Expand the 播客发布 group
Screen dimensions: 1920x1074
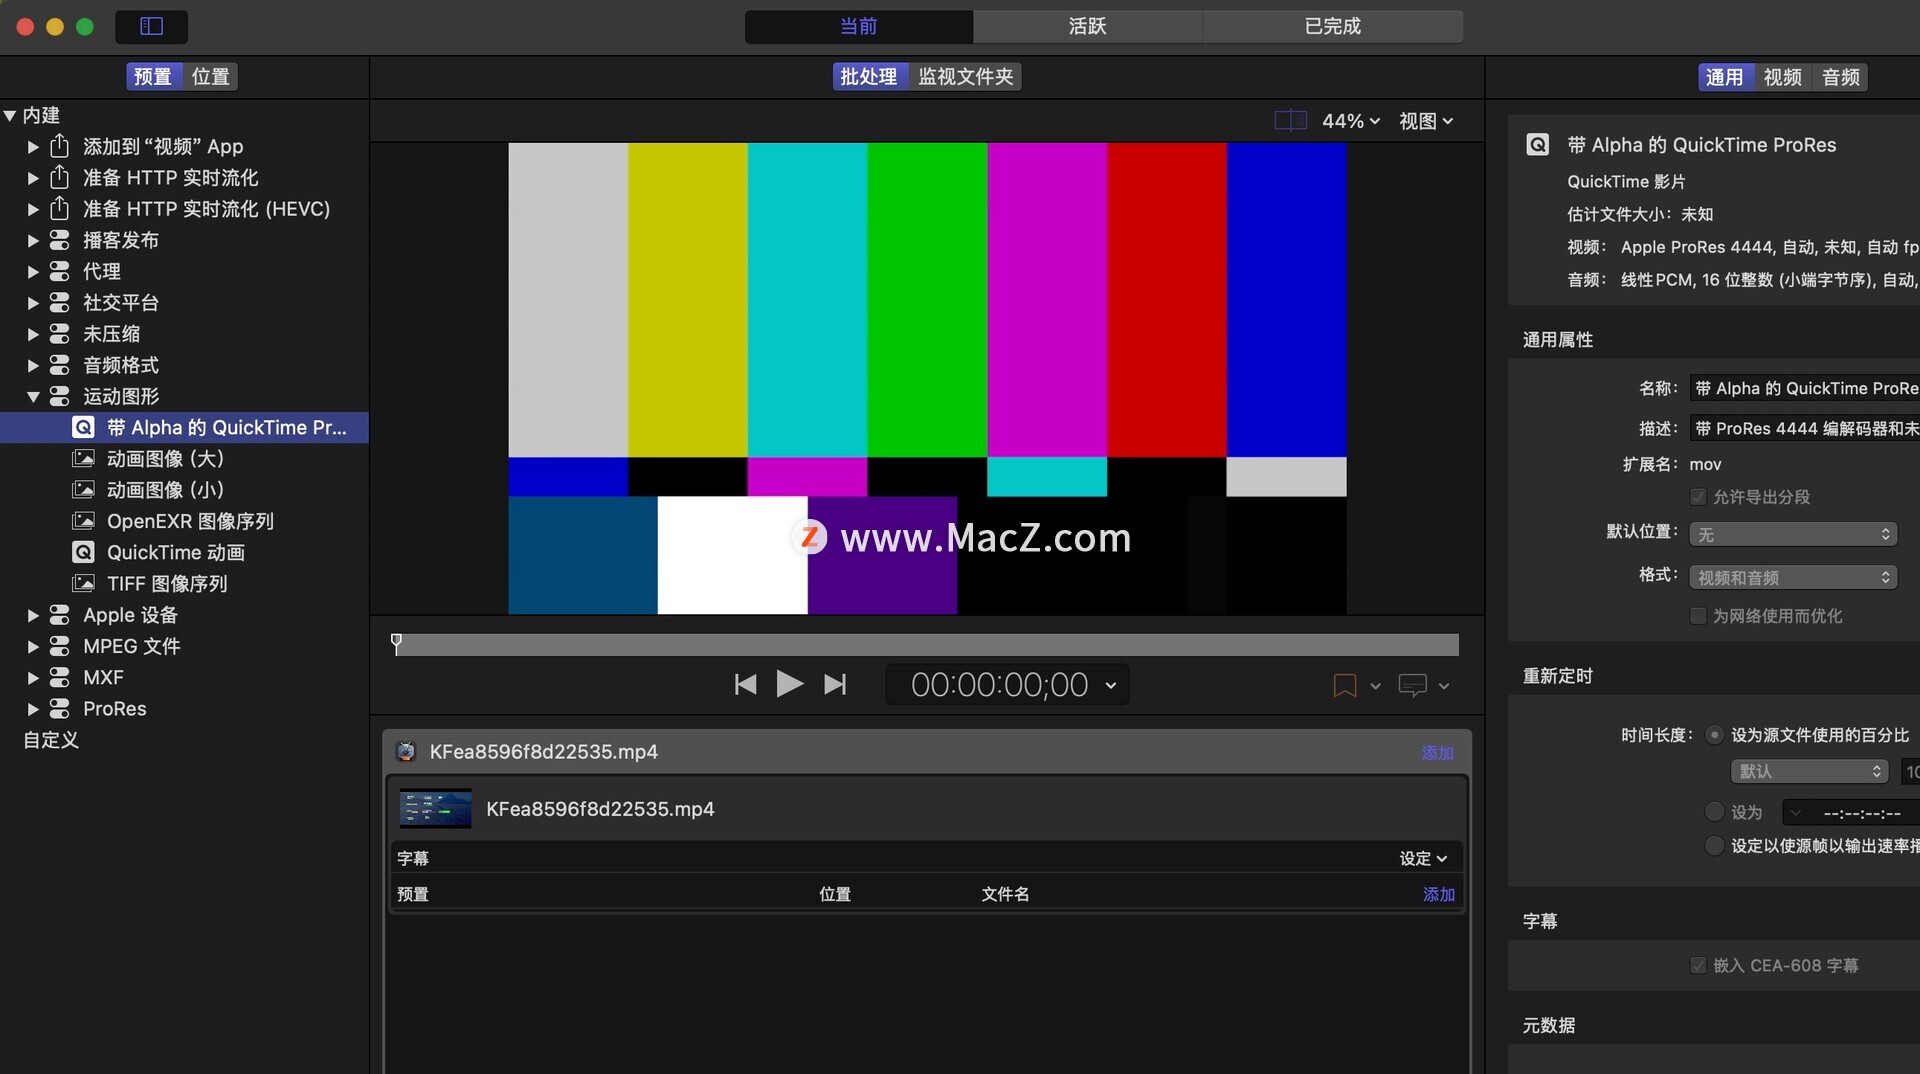[33, 240]
